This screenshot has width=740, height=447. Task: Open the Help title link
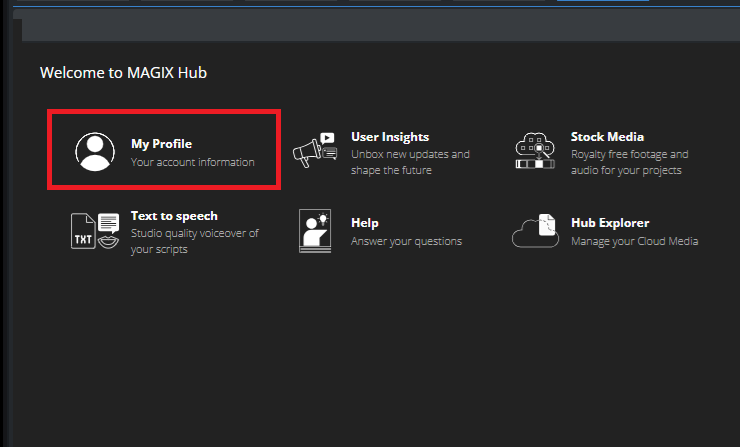364,223
